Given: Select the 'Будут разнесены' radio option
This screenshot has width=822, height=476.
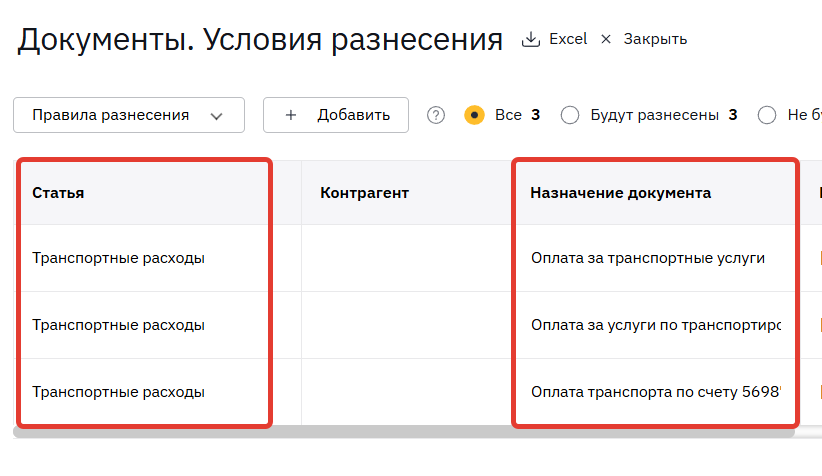Looking at the screenshot, I should 570,115.
